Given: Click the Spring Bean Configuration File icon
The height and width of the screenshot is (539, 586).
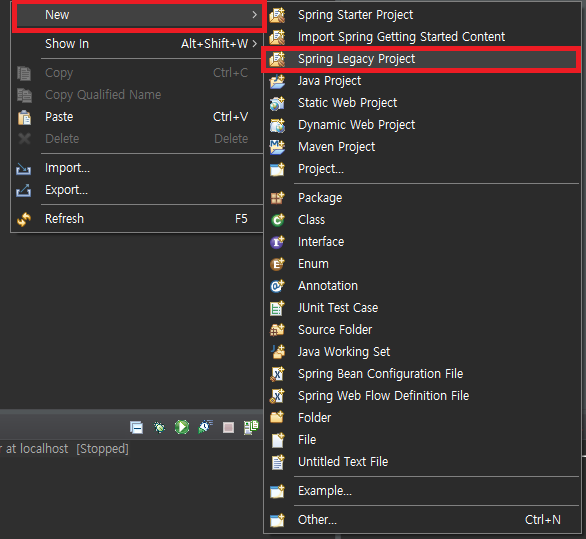Looking at the screenshot, I should (277, 374).
